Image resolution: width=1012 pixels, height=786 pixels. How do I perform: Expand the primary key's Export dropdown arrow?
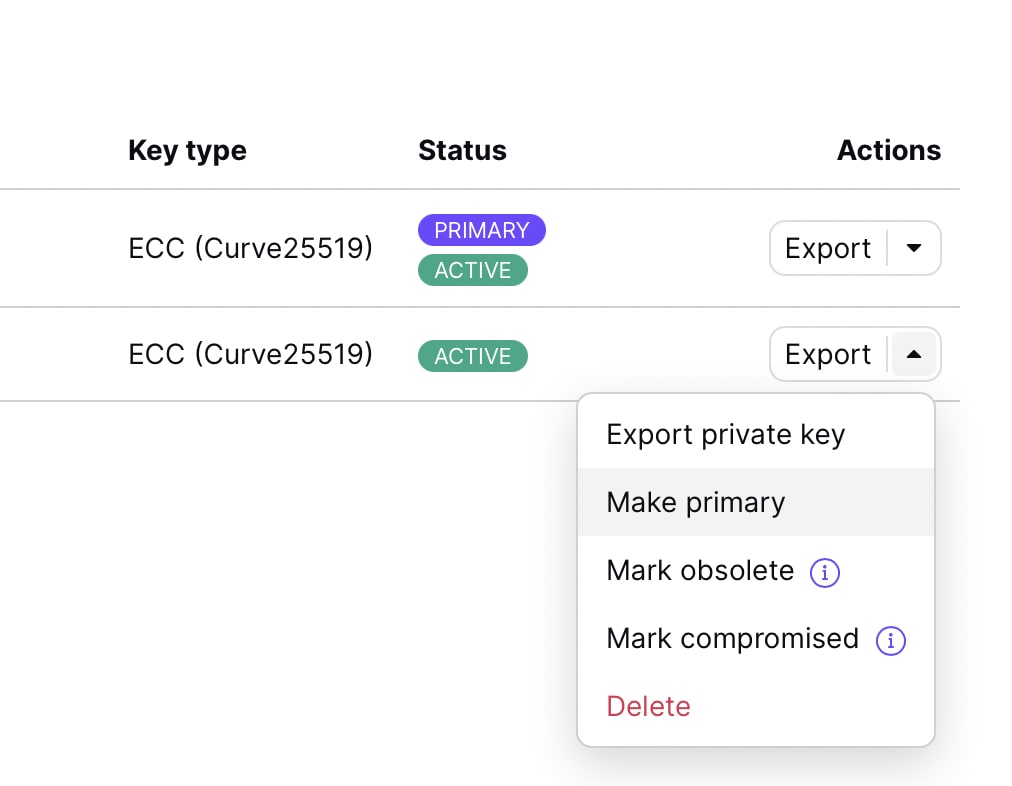(x=913, y=248)
